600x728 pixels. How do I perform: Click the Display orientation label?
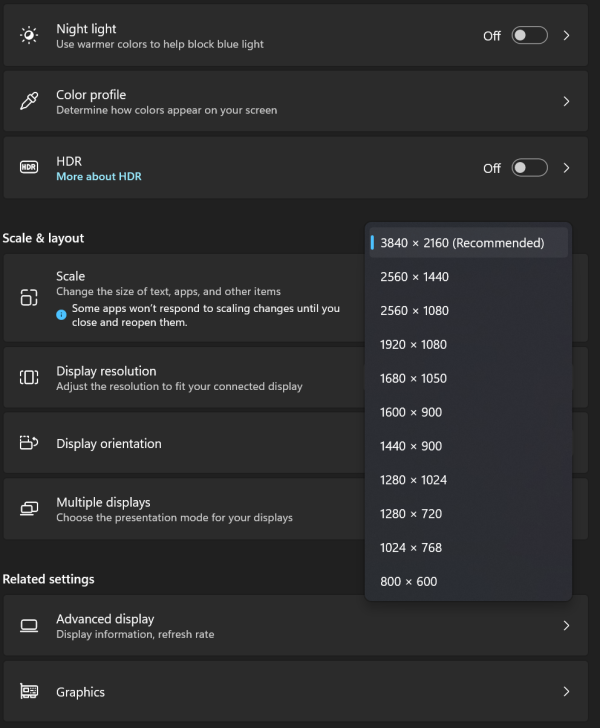(109, 443)
